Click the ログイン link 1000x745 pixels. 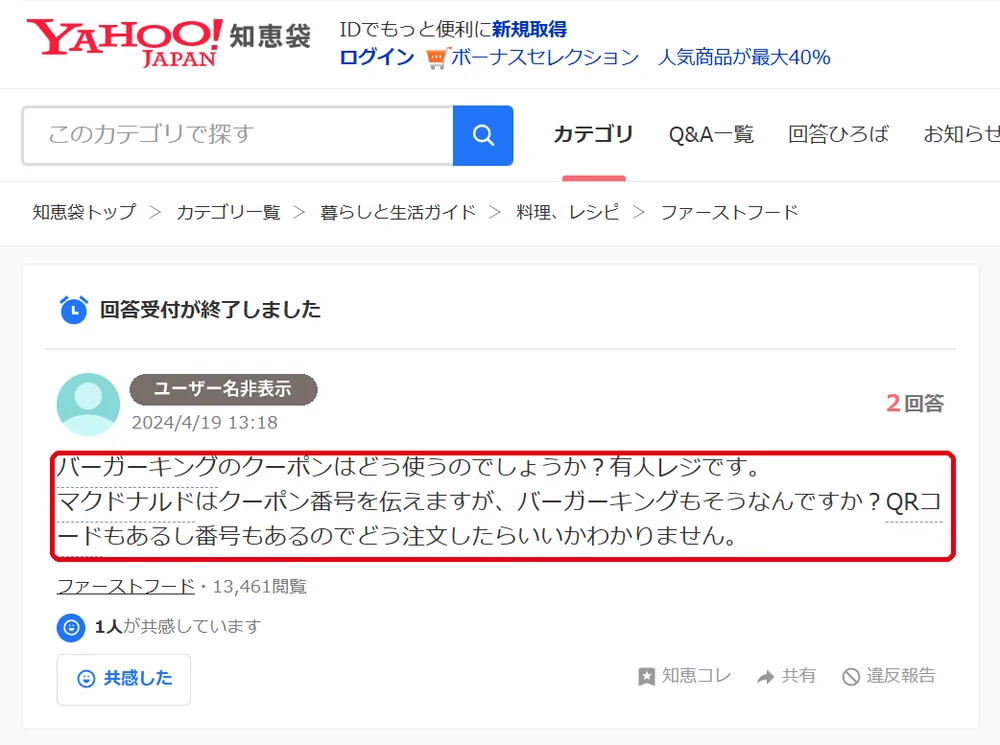[x=377, y=57]
